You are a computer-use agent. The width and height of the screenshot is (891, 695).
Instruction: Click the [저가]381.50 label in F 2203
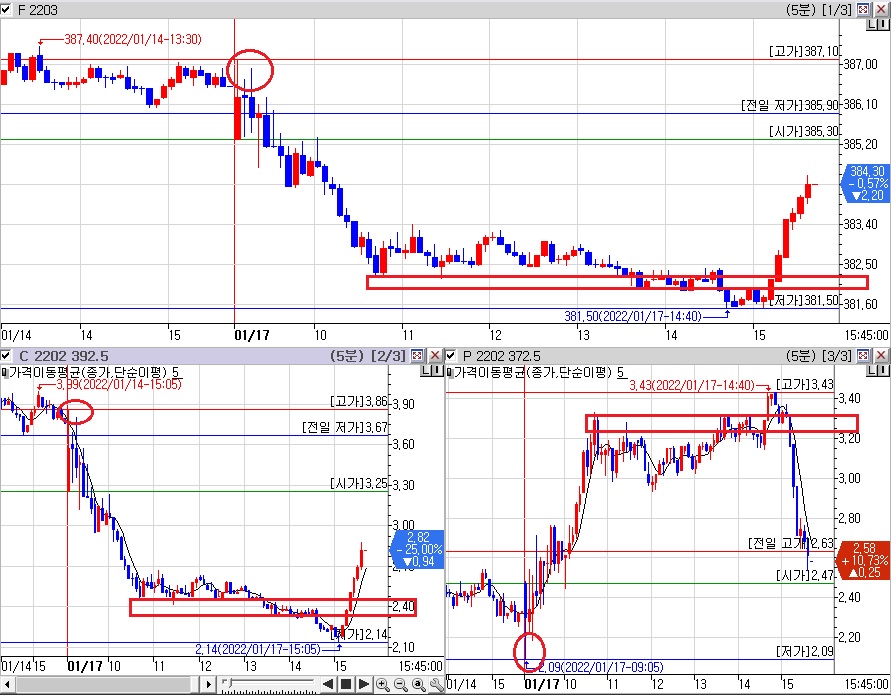(x=803, y=300)
